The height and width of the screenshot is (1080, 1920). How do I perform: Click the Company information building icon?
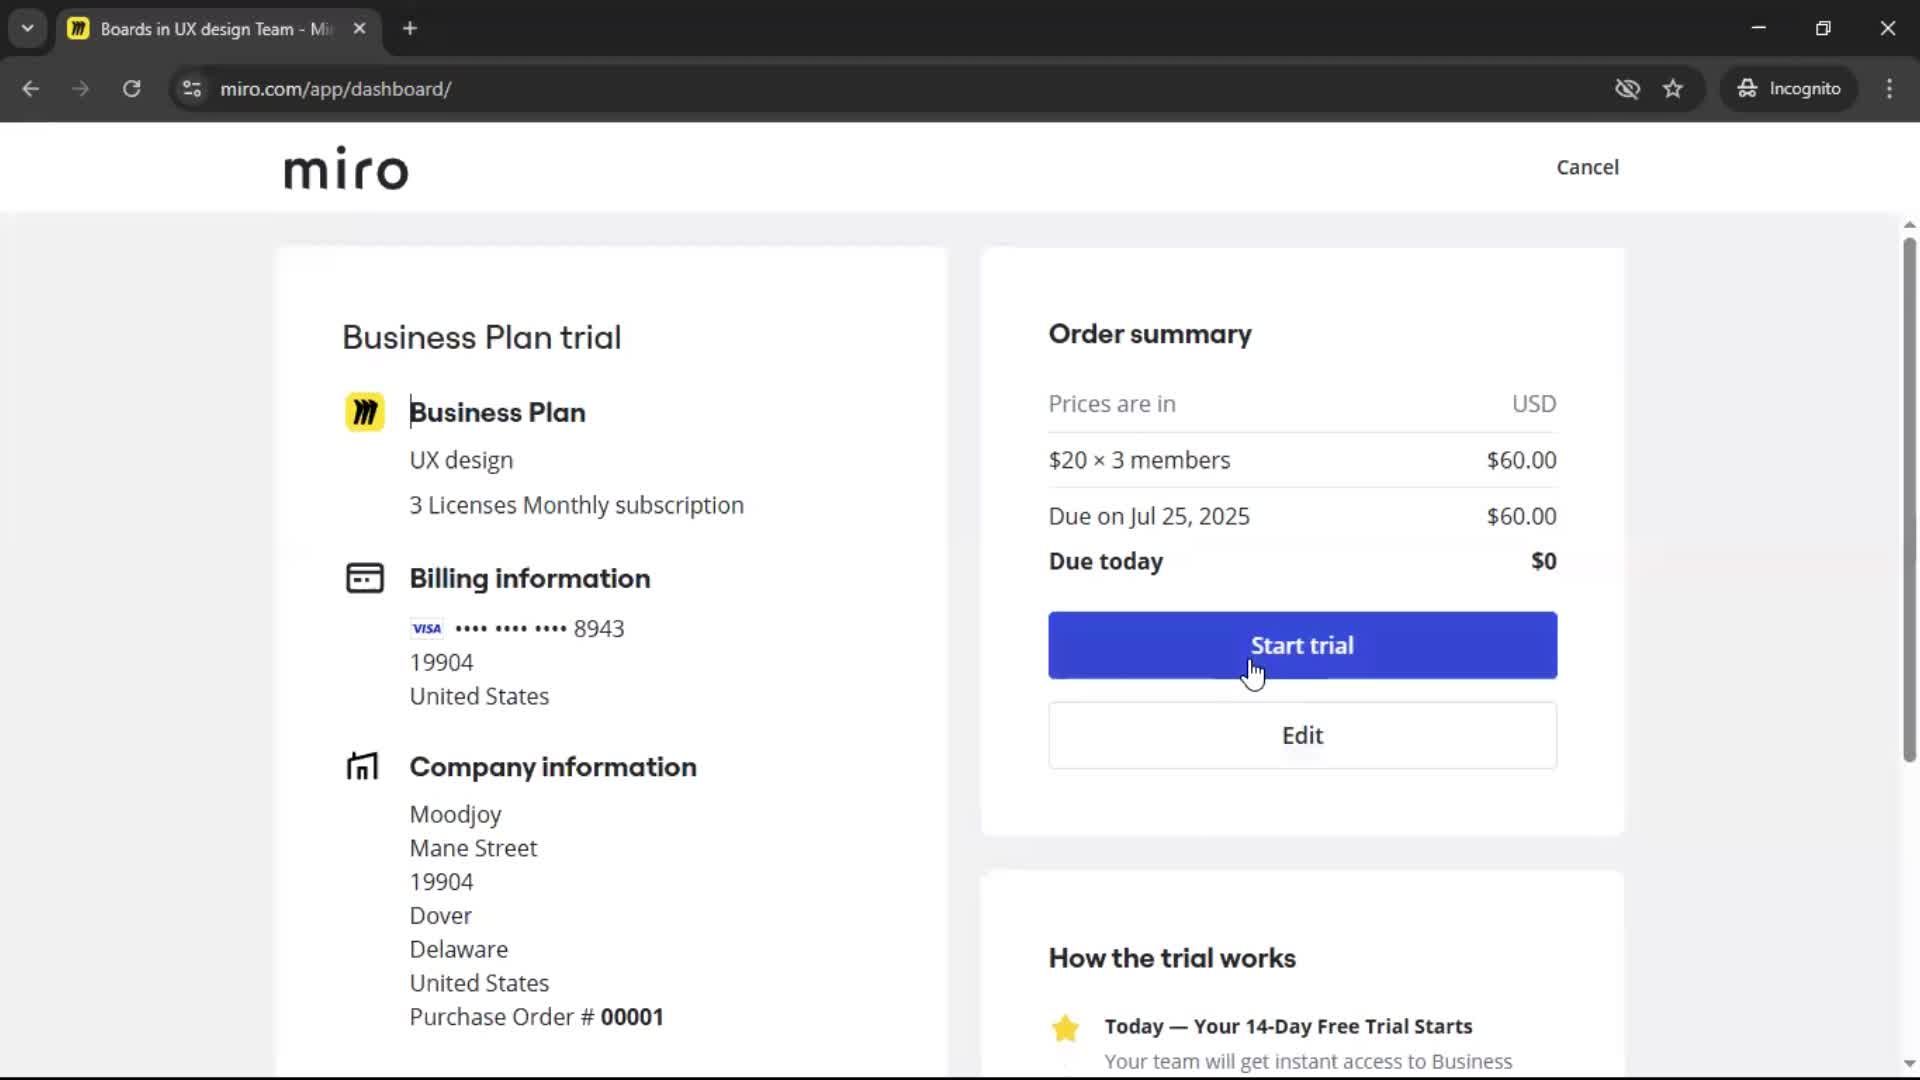pos(363,767)
